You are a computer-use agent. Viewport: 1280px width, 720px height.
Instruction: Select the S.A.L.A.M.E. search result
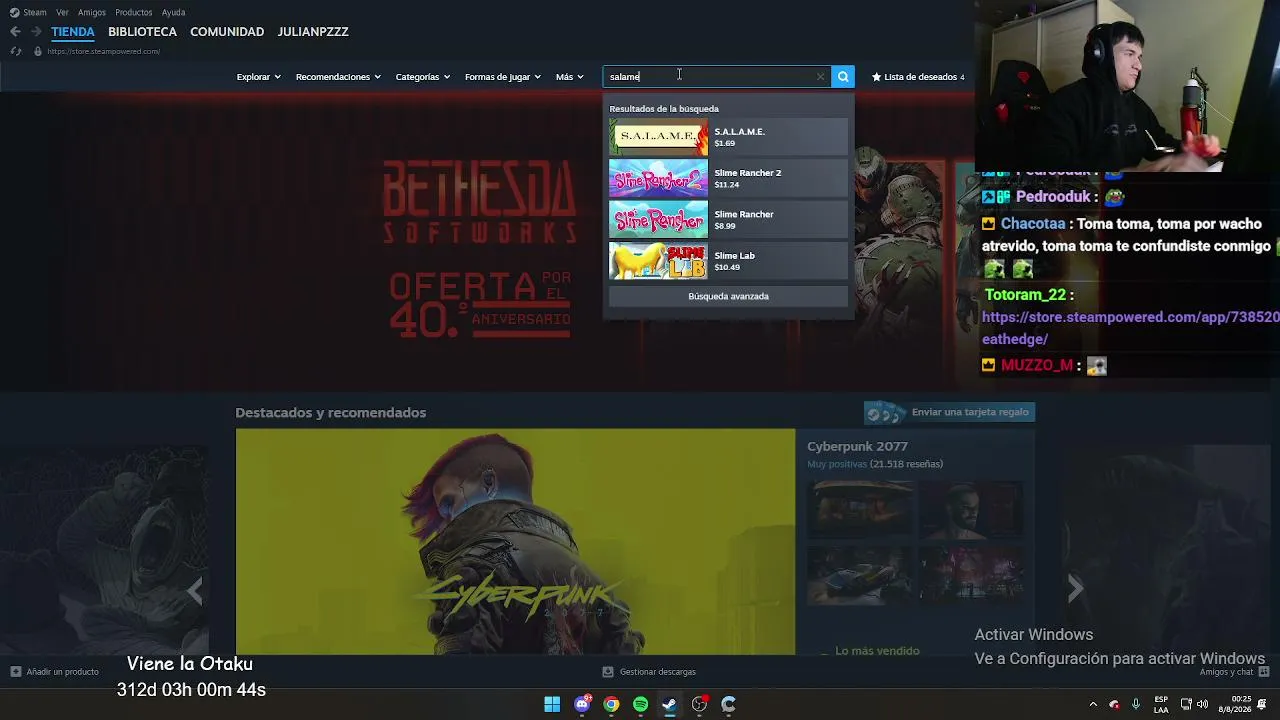(x=728, y=137)
